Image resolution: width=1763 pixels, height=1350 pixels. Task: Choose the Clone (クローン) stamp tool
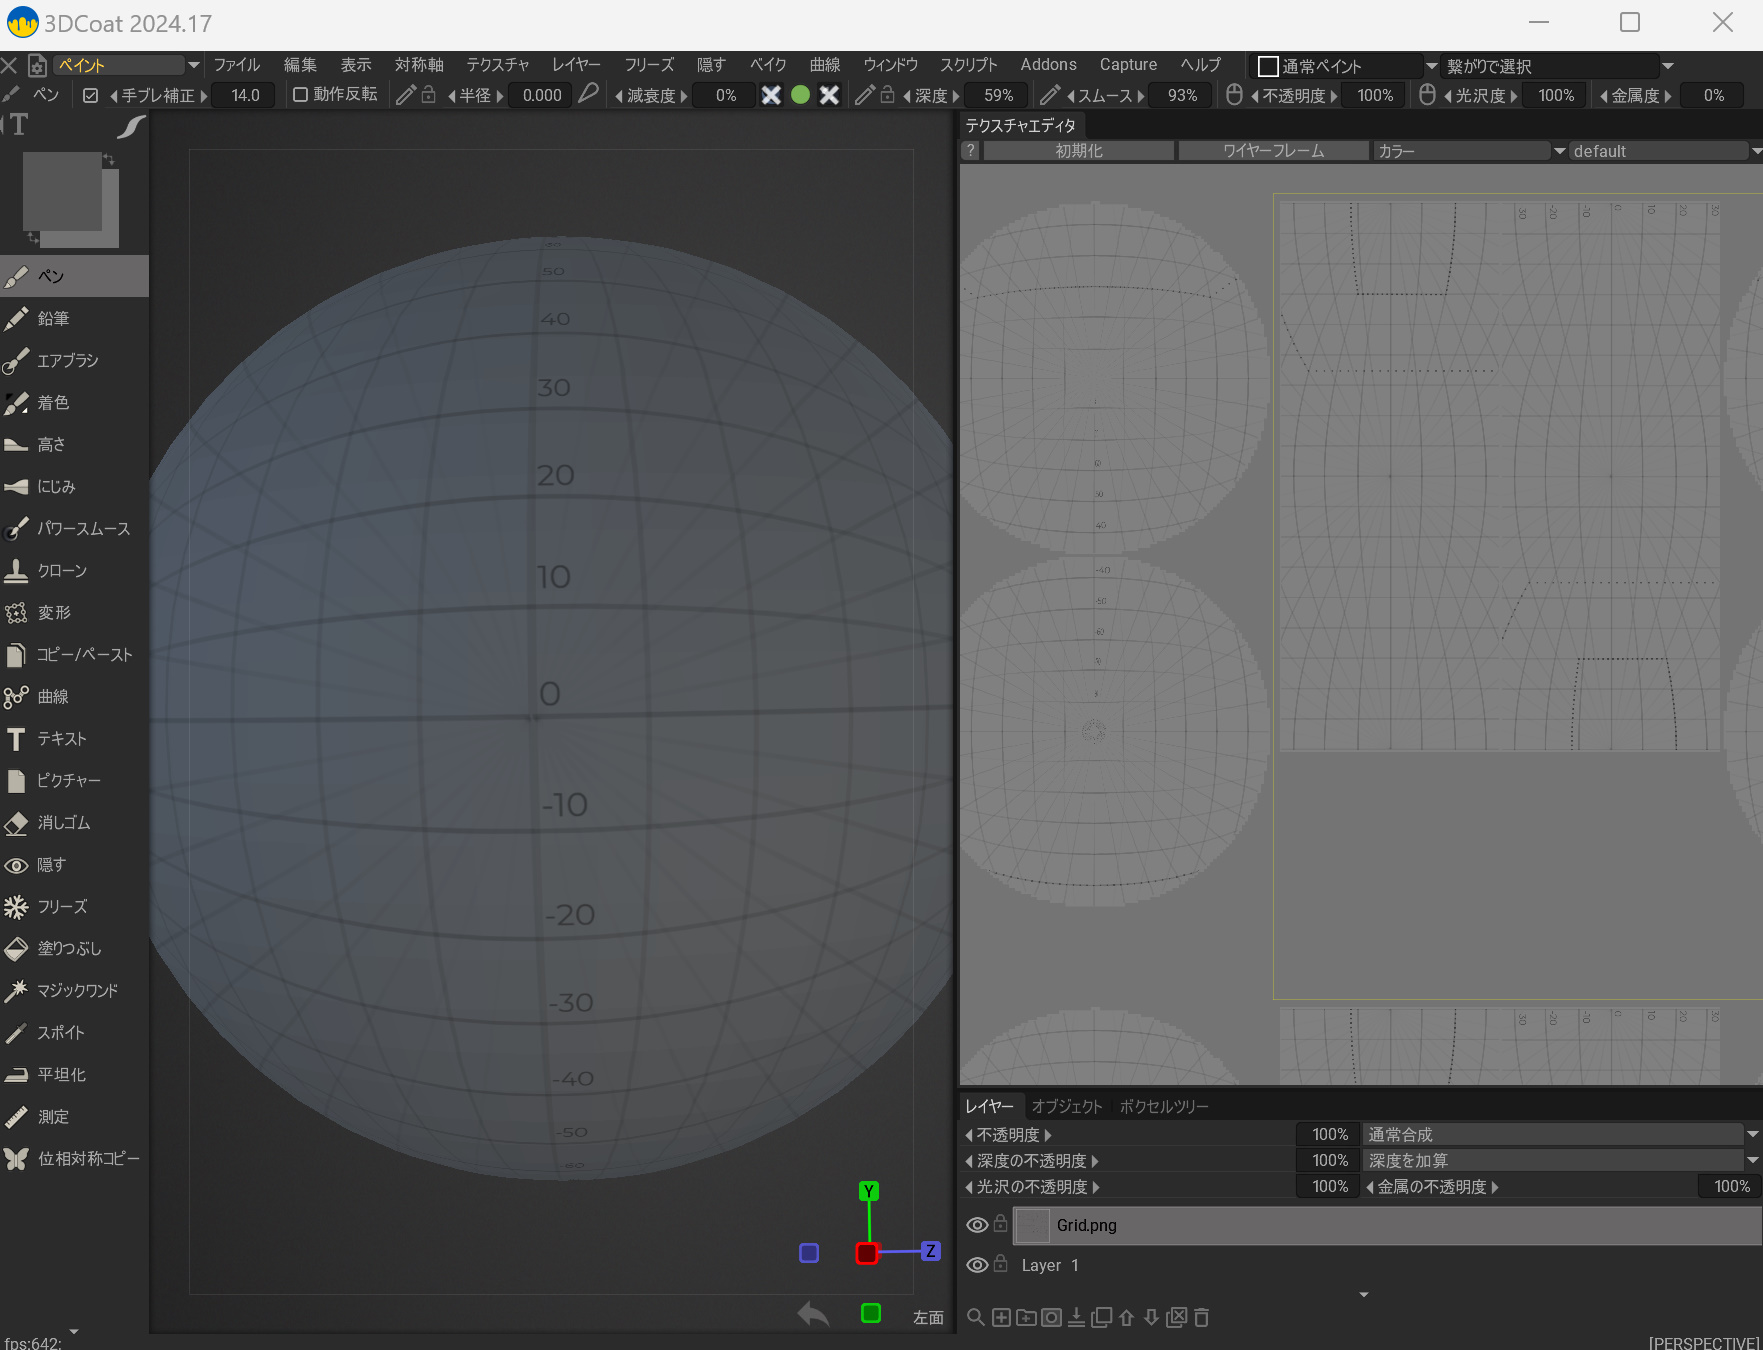62,571
